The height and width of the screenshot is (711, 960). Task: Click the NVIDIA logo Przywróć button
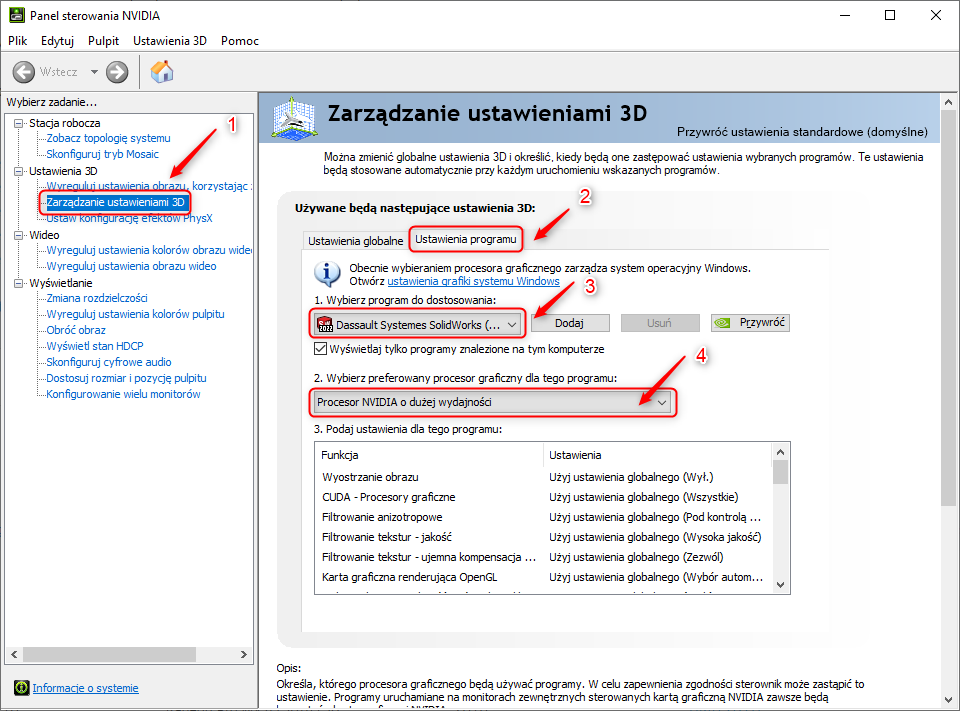pos(749,323)
